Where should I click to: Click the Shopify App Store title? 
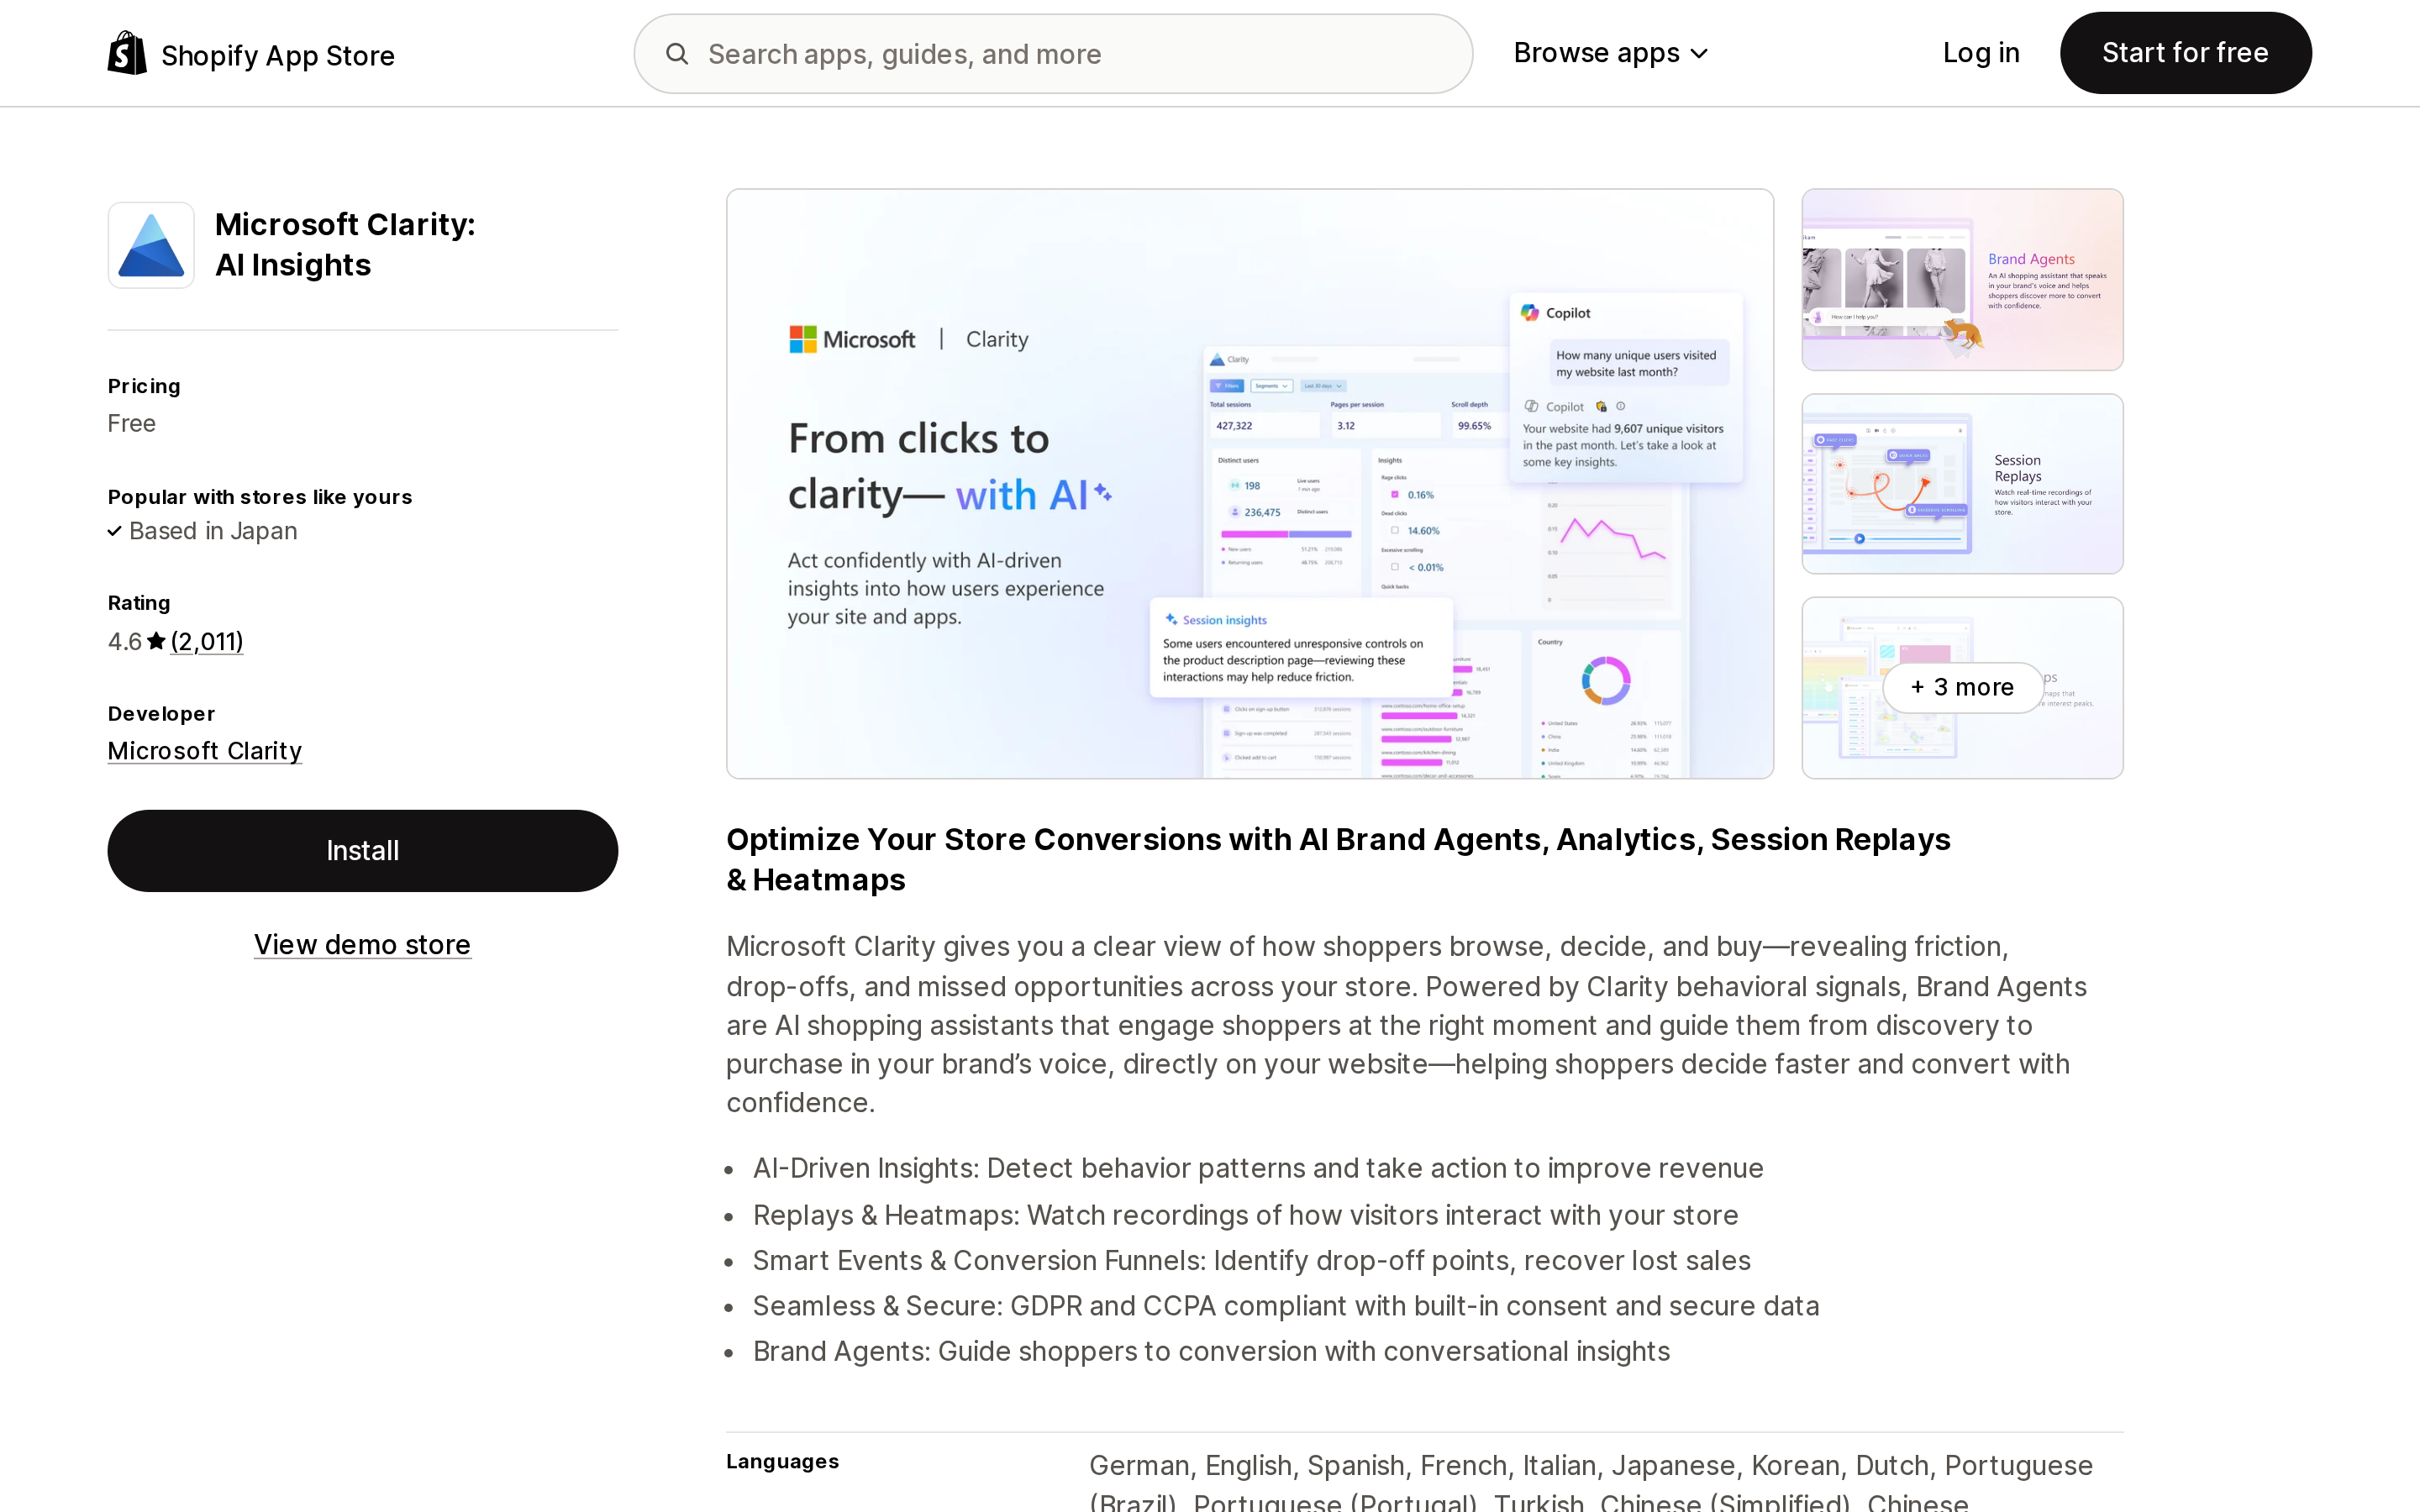pos(278,56)
